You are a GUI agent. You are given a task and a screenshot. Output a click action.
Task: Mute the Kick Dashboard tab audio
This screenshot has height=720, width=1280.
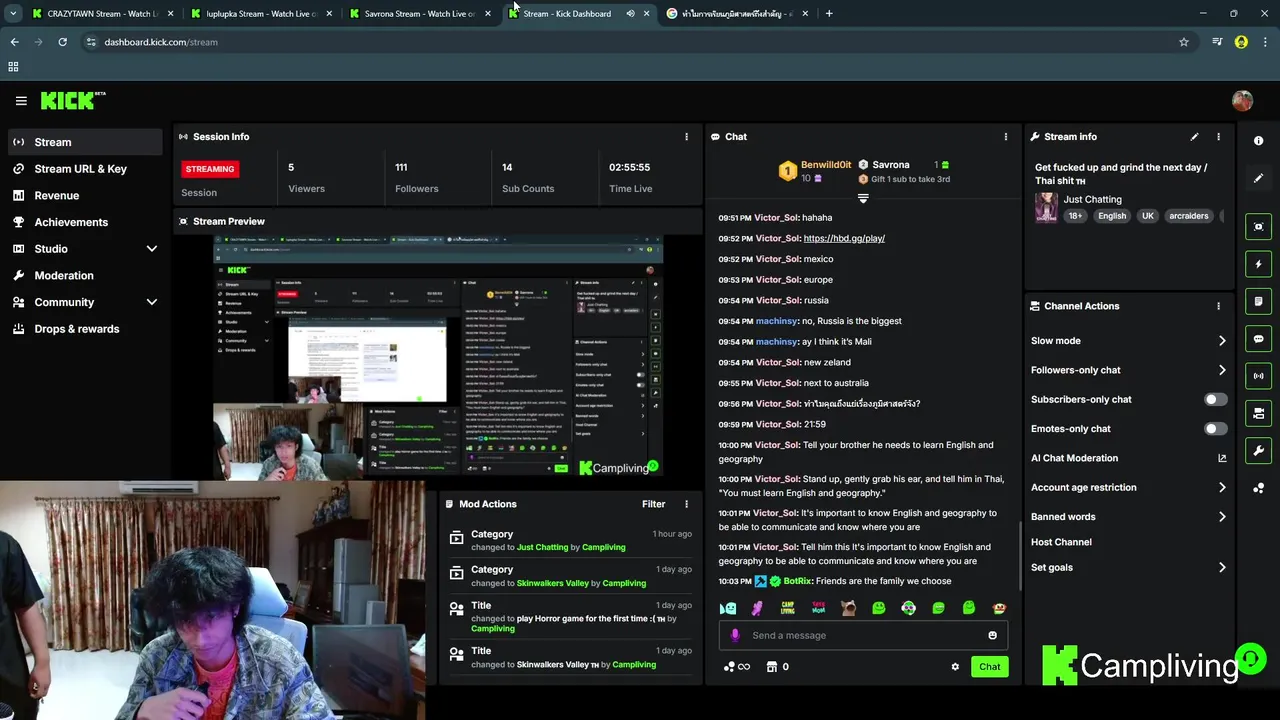[x=630, y=14]
